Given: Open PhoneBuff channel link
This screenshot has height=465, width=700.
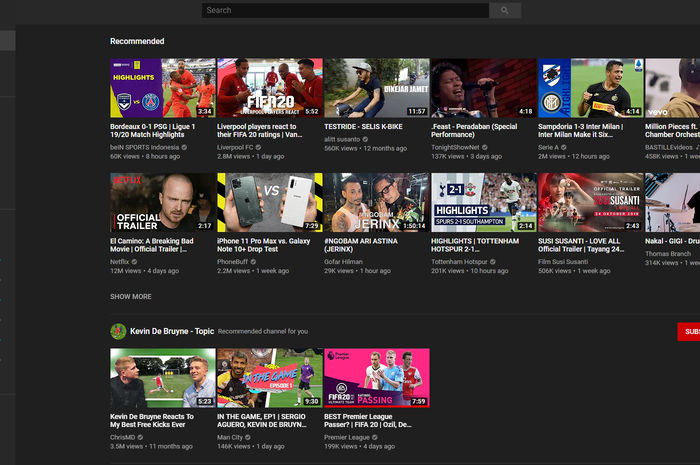Looking at the screenshot, I should pyautogui.click(x=233, y=262).
